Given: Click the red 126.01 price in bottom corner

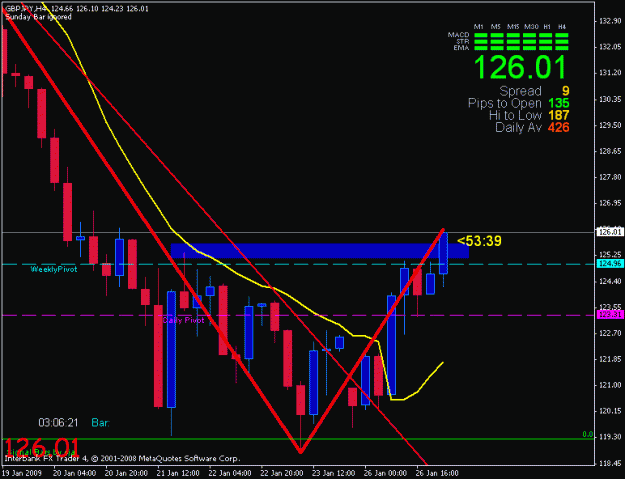Looking at the screenshot, I should pyautogui.click(x=42, y=448).
